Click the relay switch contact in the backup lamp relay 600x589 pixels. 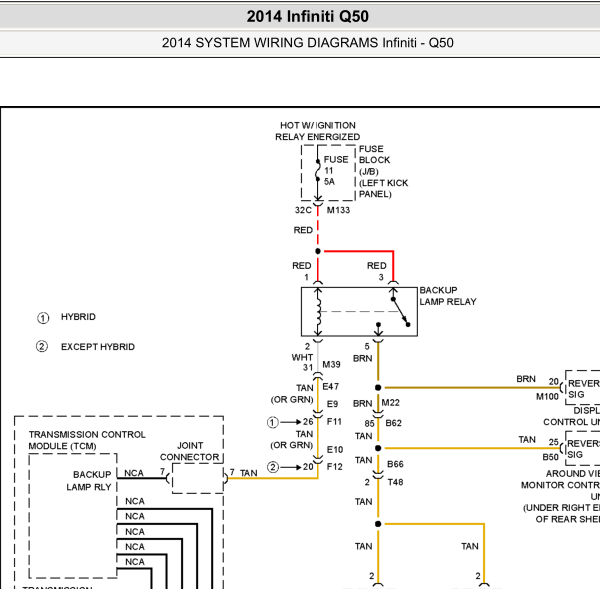point(400,312)
